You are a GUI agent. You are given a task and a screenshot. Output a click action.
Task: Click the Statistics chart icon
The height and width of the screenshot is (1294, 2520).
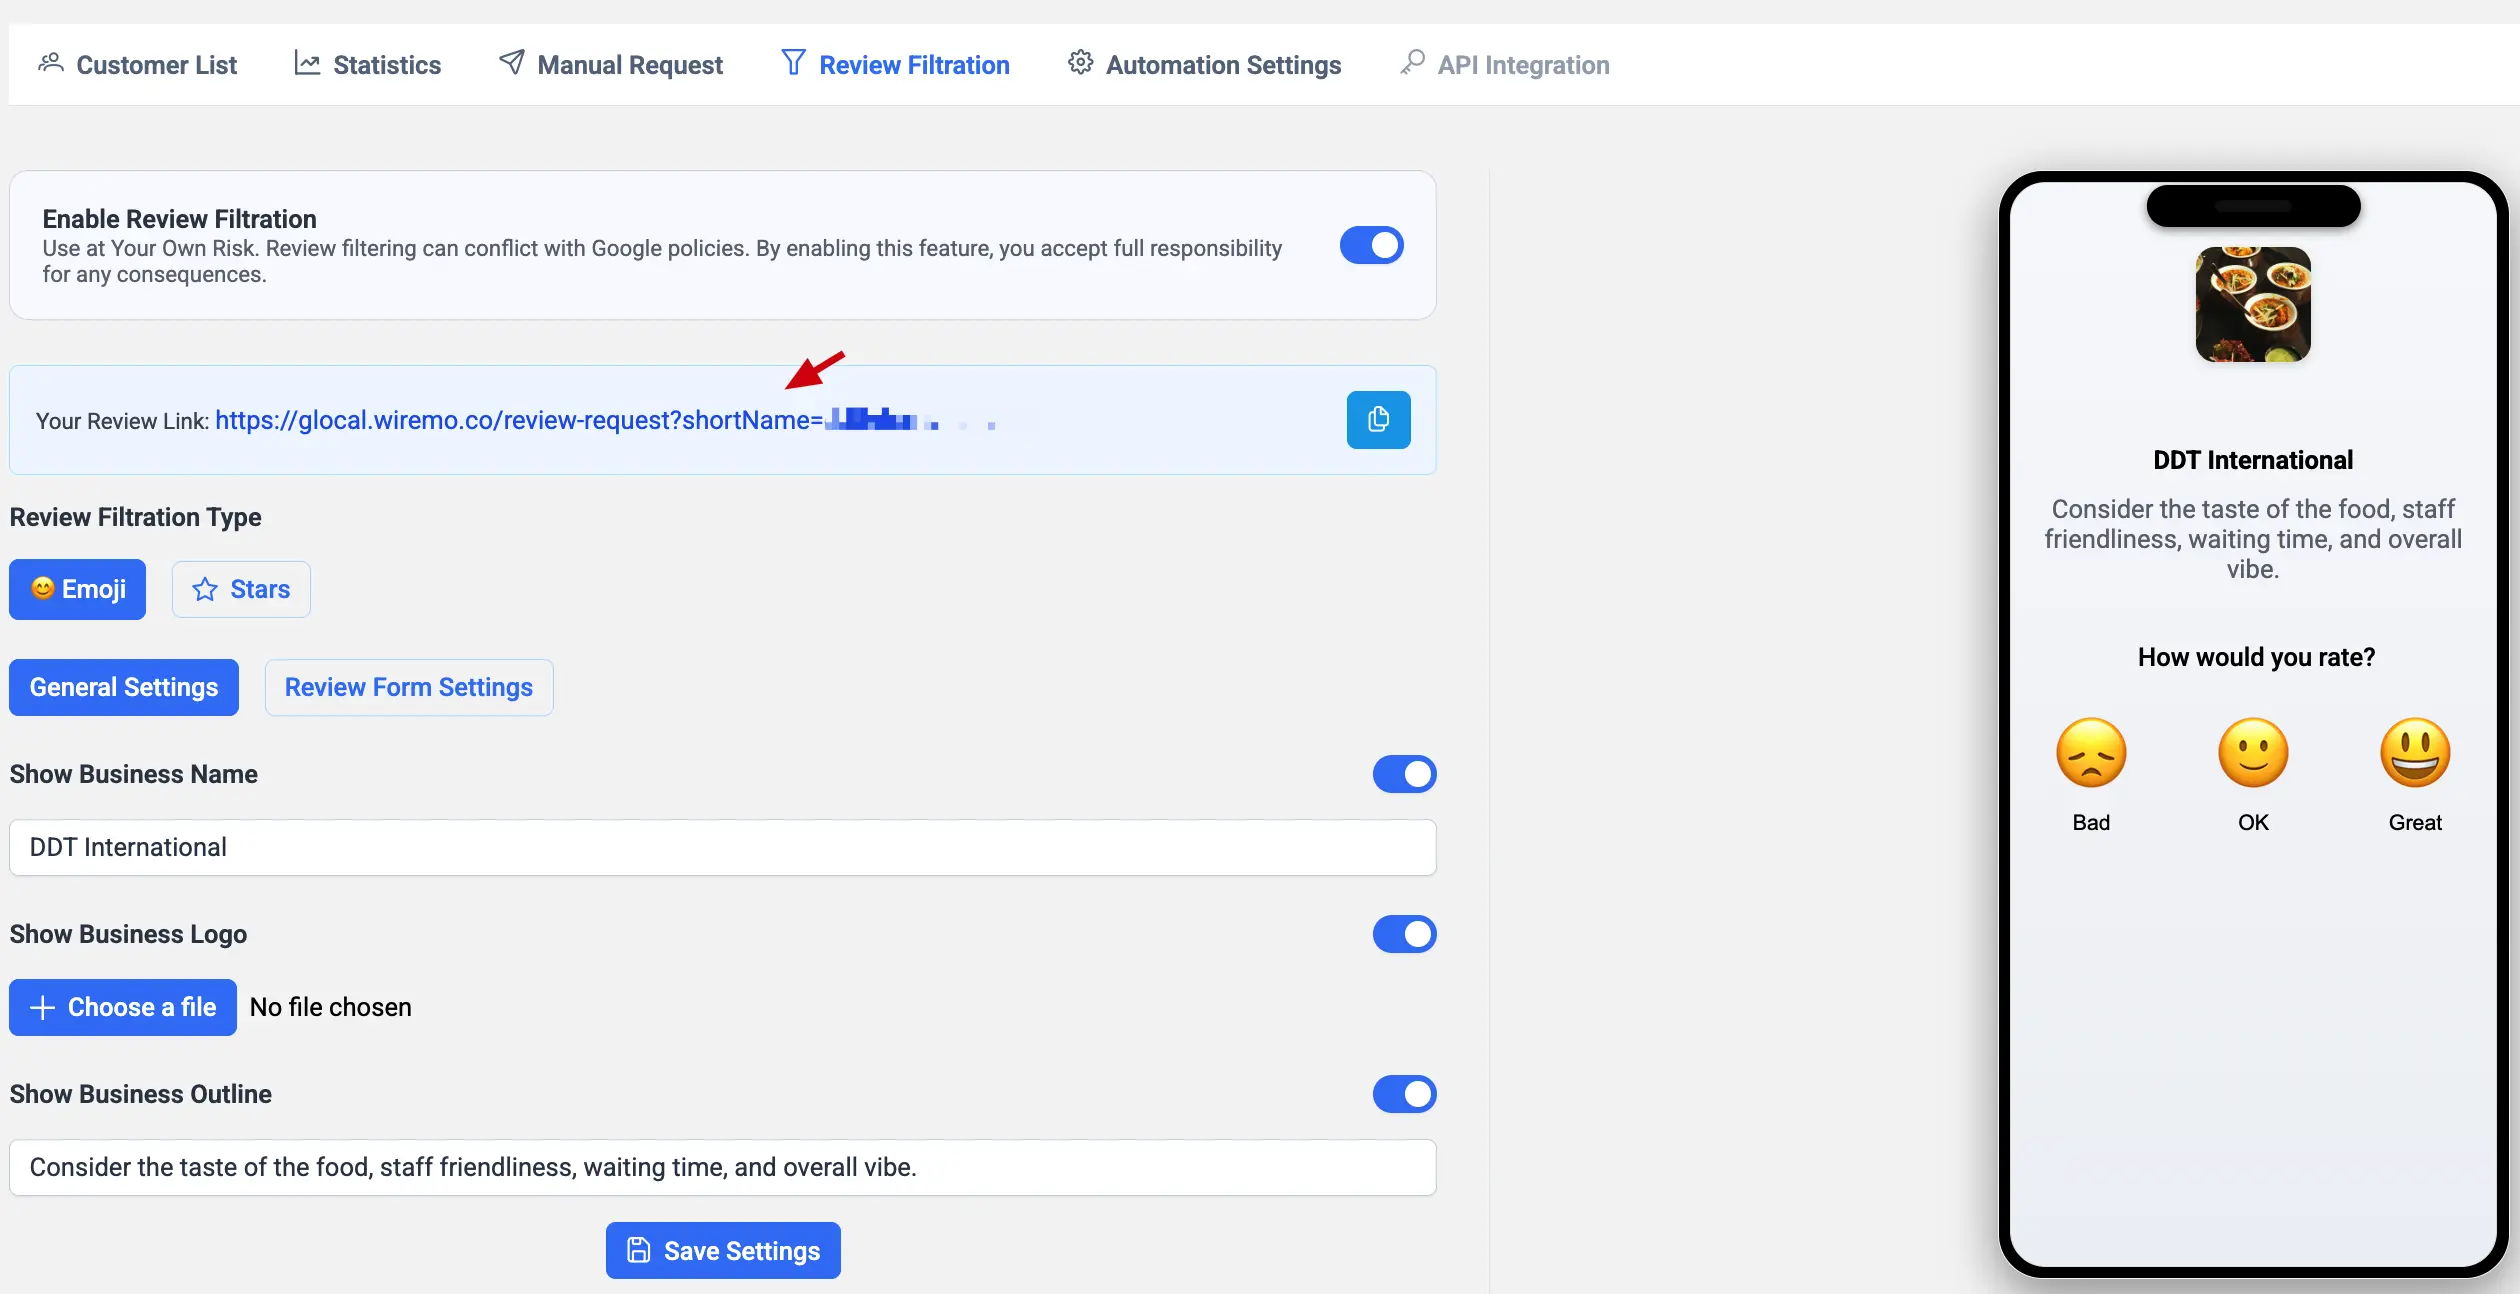coord(309,62)
